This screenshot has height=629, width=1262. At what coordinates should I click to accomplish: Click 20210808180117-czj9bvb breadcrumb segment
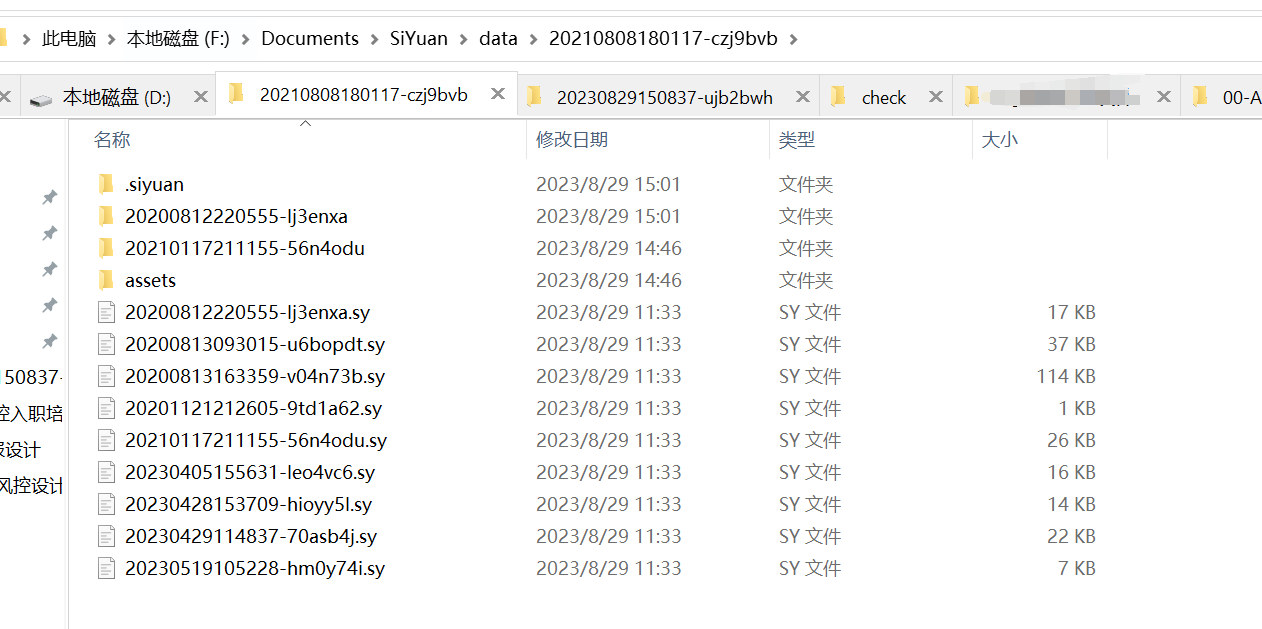click(x=663, y=39)
